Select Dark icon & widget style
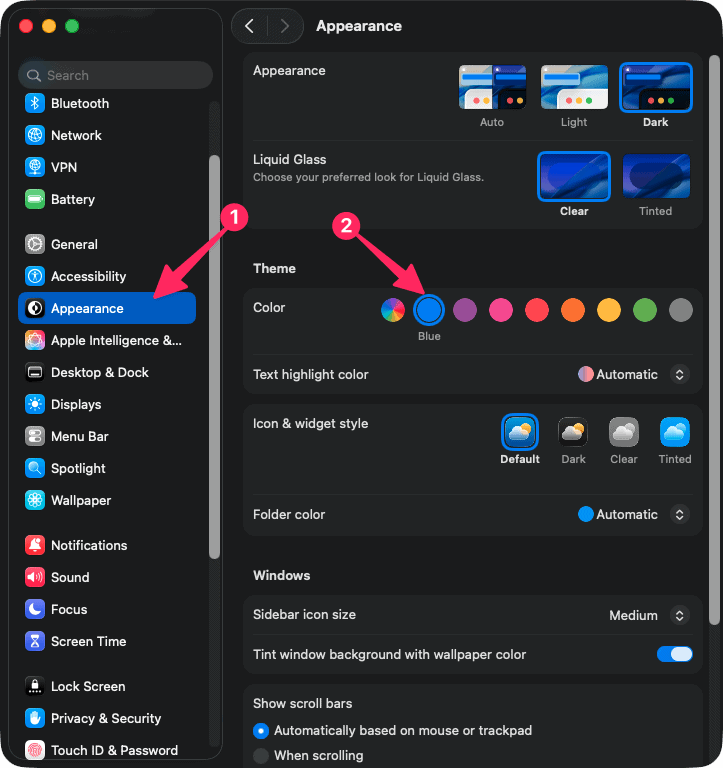 [x=573, y=432]
